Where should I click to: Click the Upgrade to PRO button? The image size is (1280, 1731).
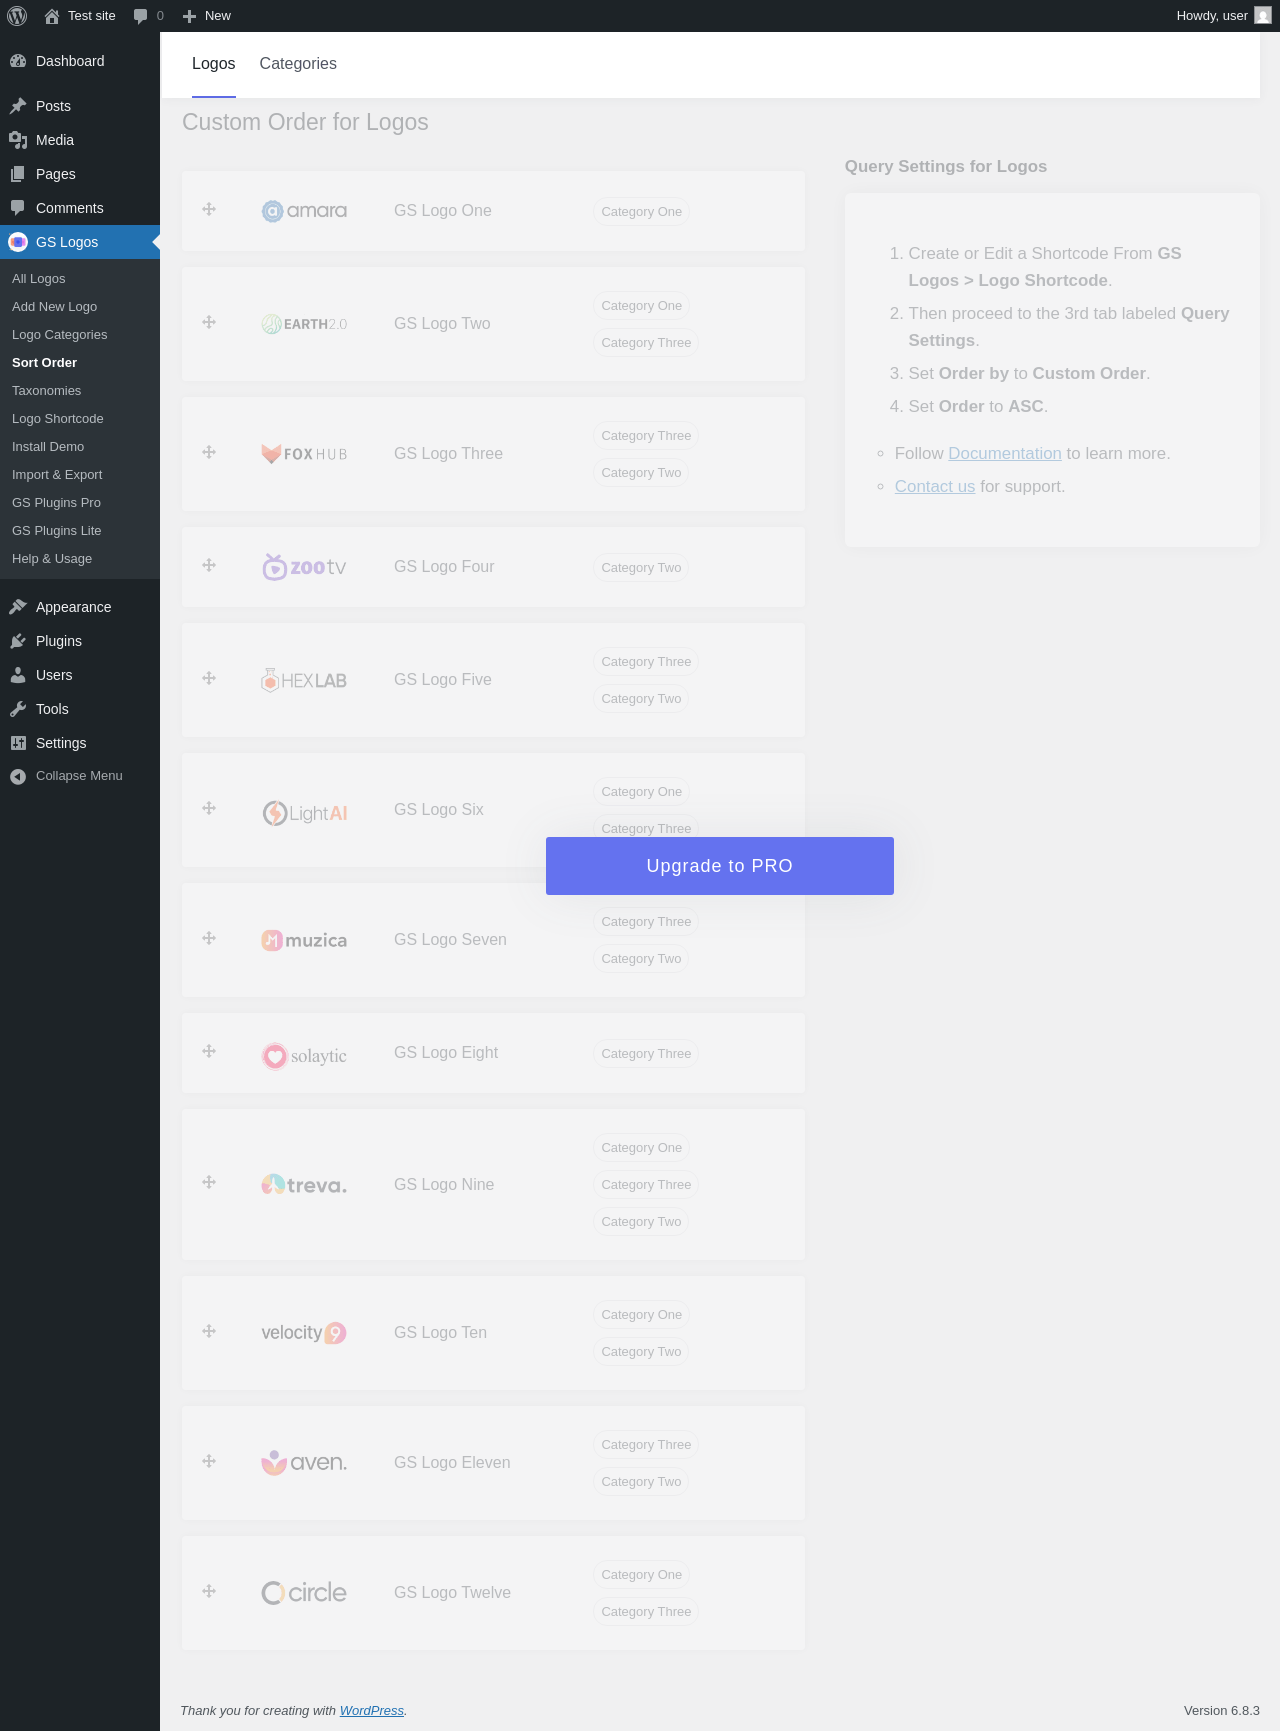(719, 866)
